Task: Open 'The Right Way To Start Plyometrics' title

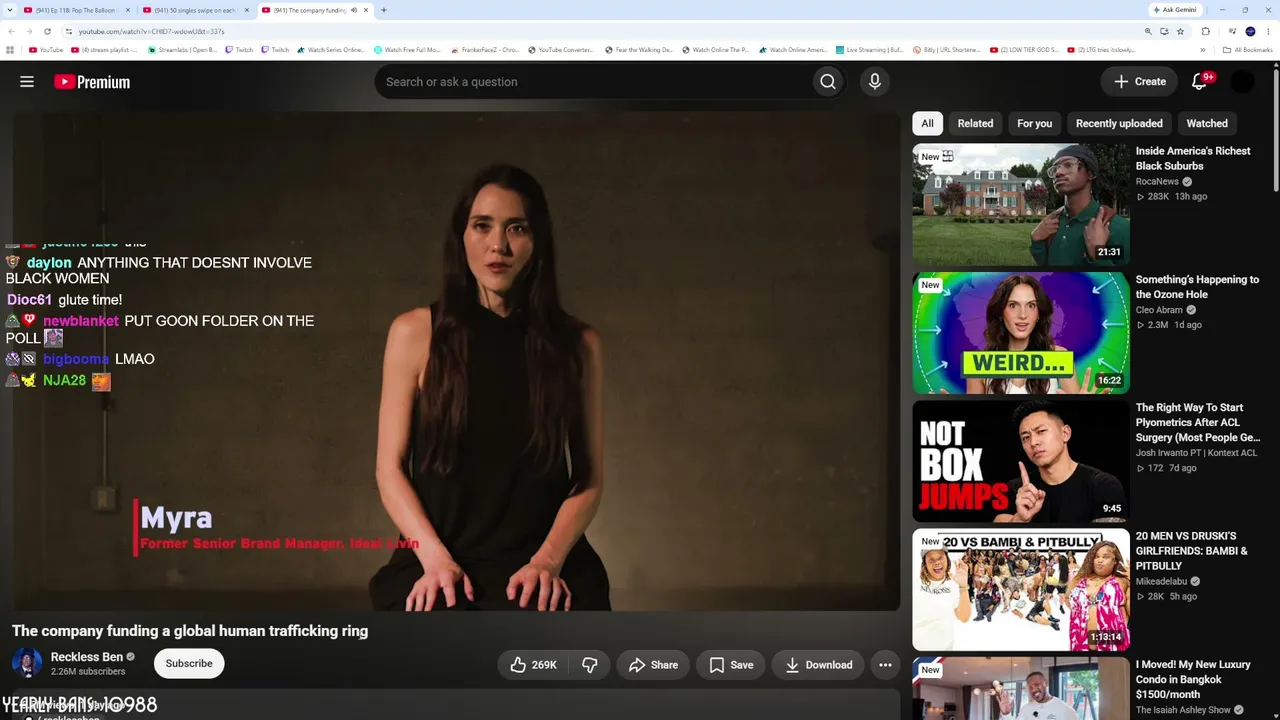Action: coord(1198,422)
